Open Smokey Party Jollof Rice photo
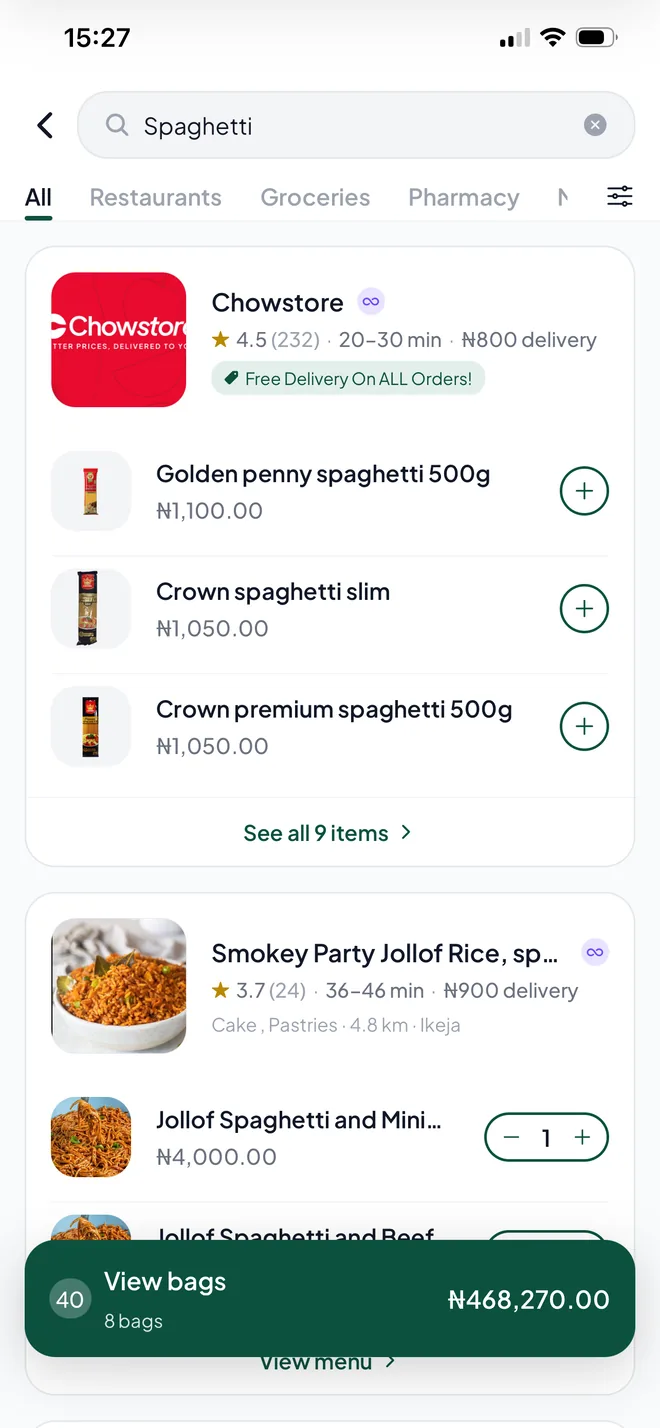The image size is (660, 1428). click(119, 986)
